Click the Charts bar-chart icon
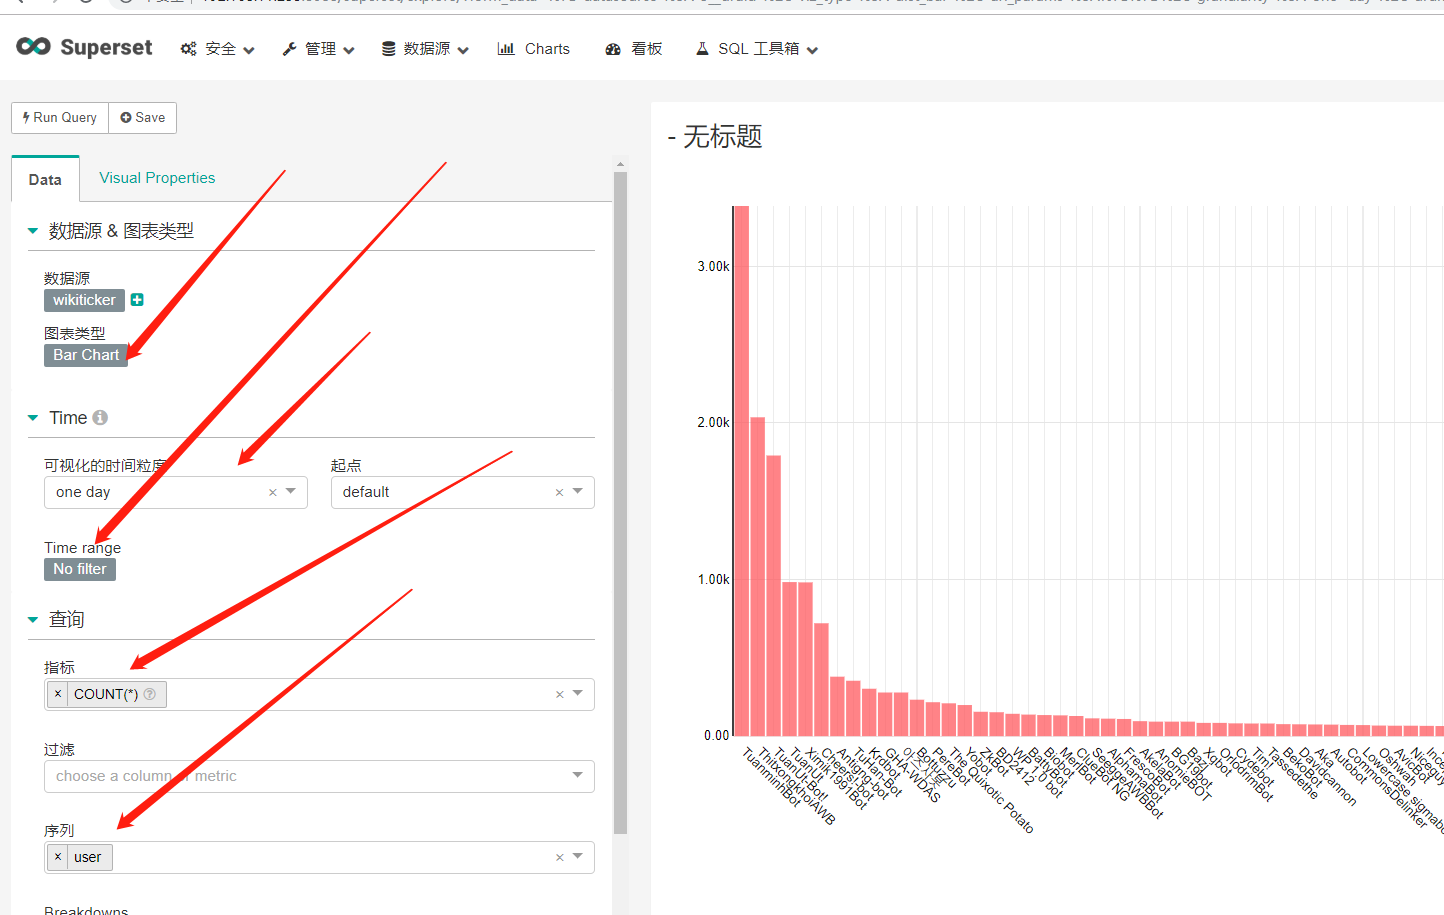 [x=506, y=49]
